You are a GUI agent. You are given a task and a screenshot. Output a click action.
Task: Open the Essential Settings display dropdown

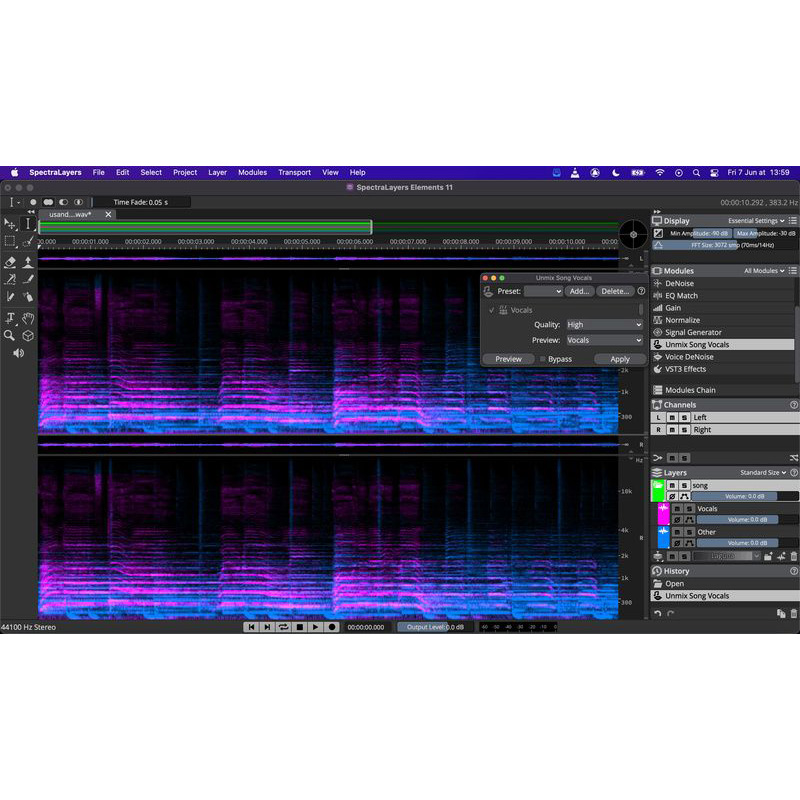coord(756,221)
